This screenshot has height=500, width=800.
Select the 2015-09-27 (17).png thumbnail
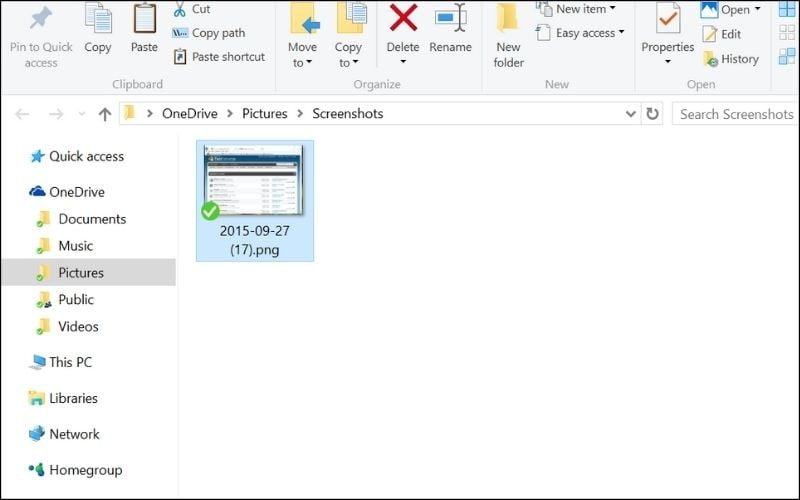(x=254, y=181)
